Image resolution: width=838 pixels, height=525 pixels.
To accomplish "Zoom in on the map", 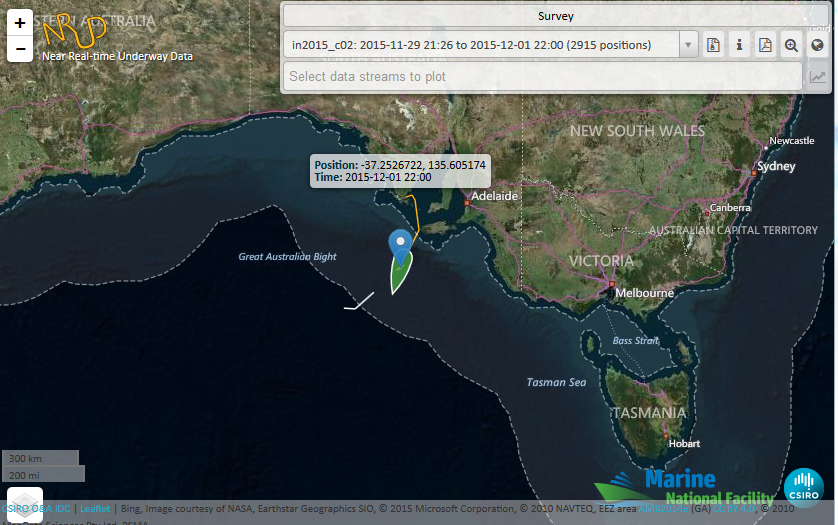I will (20, 22).
